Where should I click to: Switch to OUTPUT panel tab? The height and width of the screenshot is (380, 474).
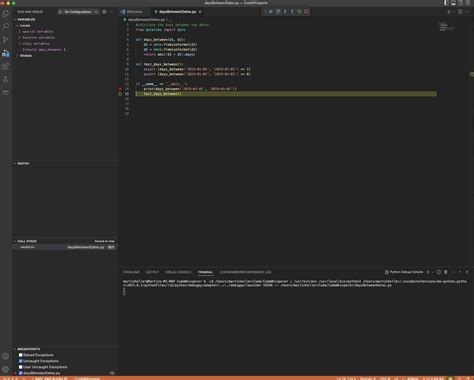(x=152, y=272)
